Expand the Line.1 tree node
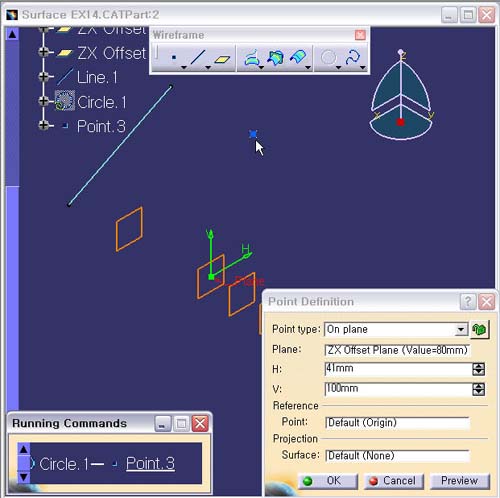This screenshot has width=500, height=498. click(x=44, y=77)
